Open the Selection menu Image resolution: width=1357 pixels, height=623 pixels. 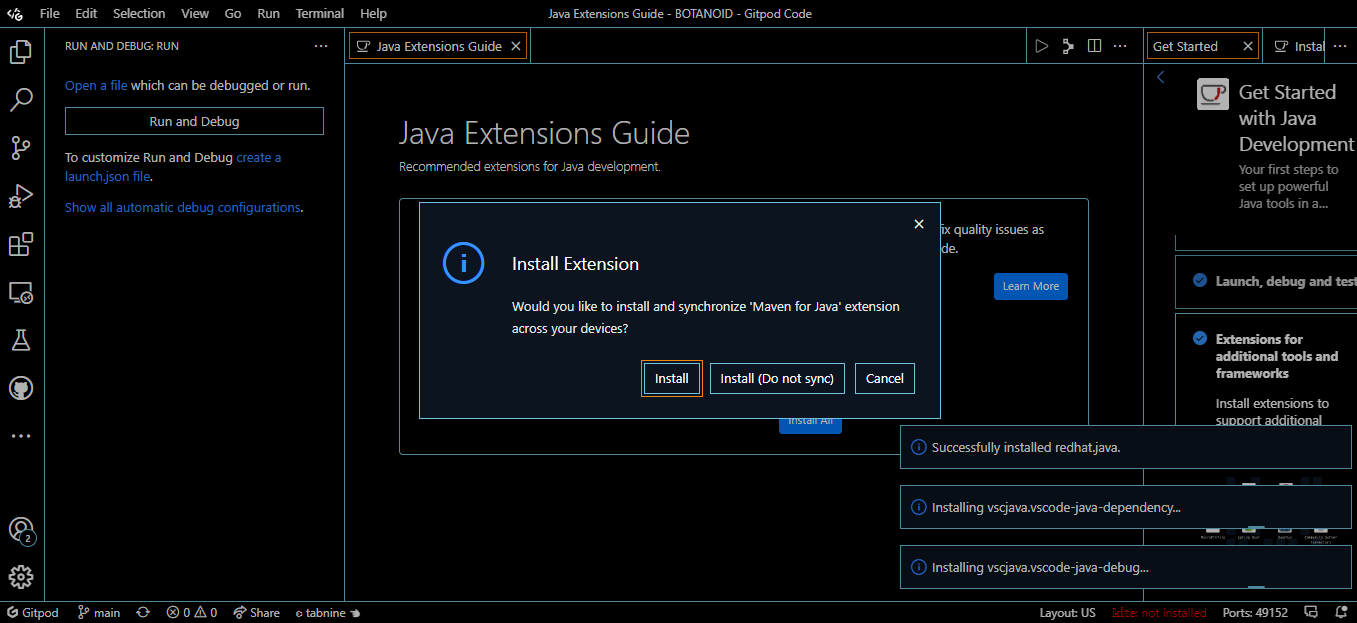click(x=139, y=14)
